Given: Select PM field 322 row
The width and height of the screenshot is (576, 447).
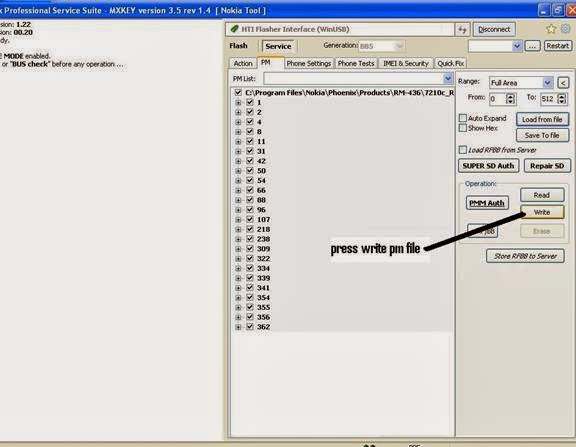Looking at the screenshot, I should (x=263, y=259).
